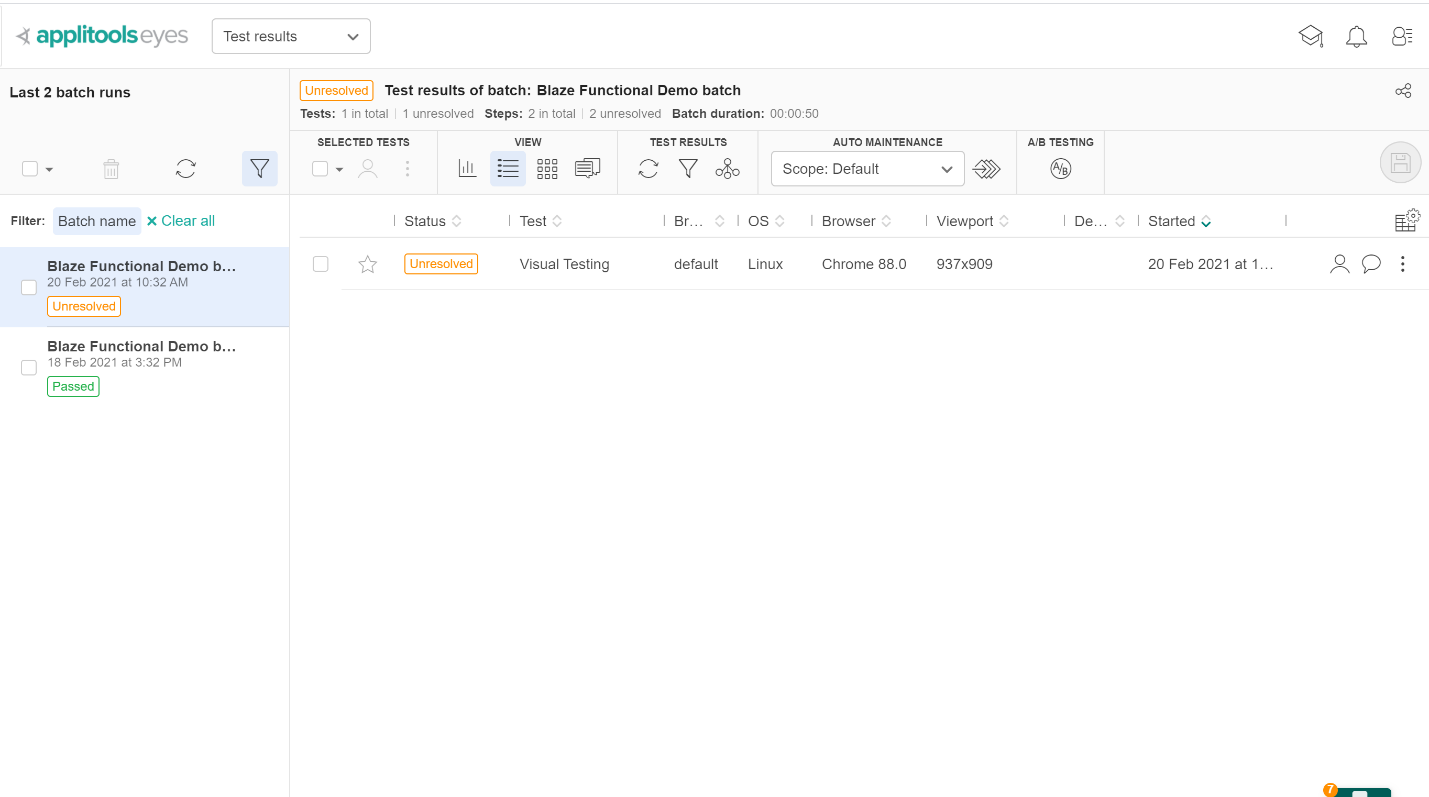The image size is (1429, 797).
Task: Click Clear all filters link
Action: coord(181,221)
